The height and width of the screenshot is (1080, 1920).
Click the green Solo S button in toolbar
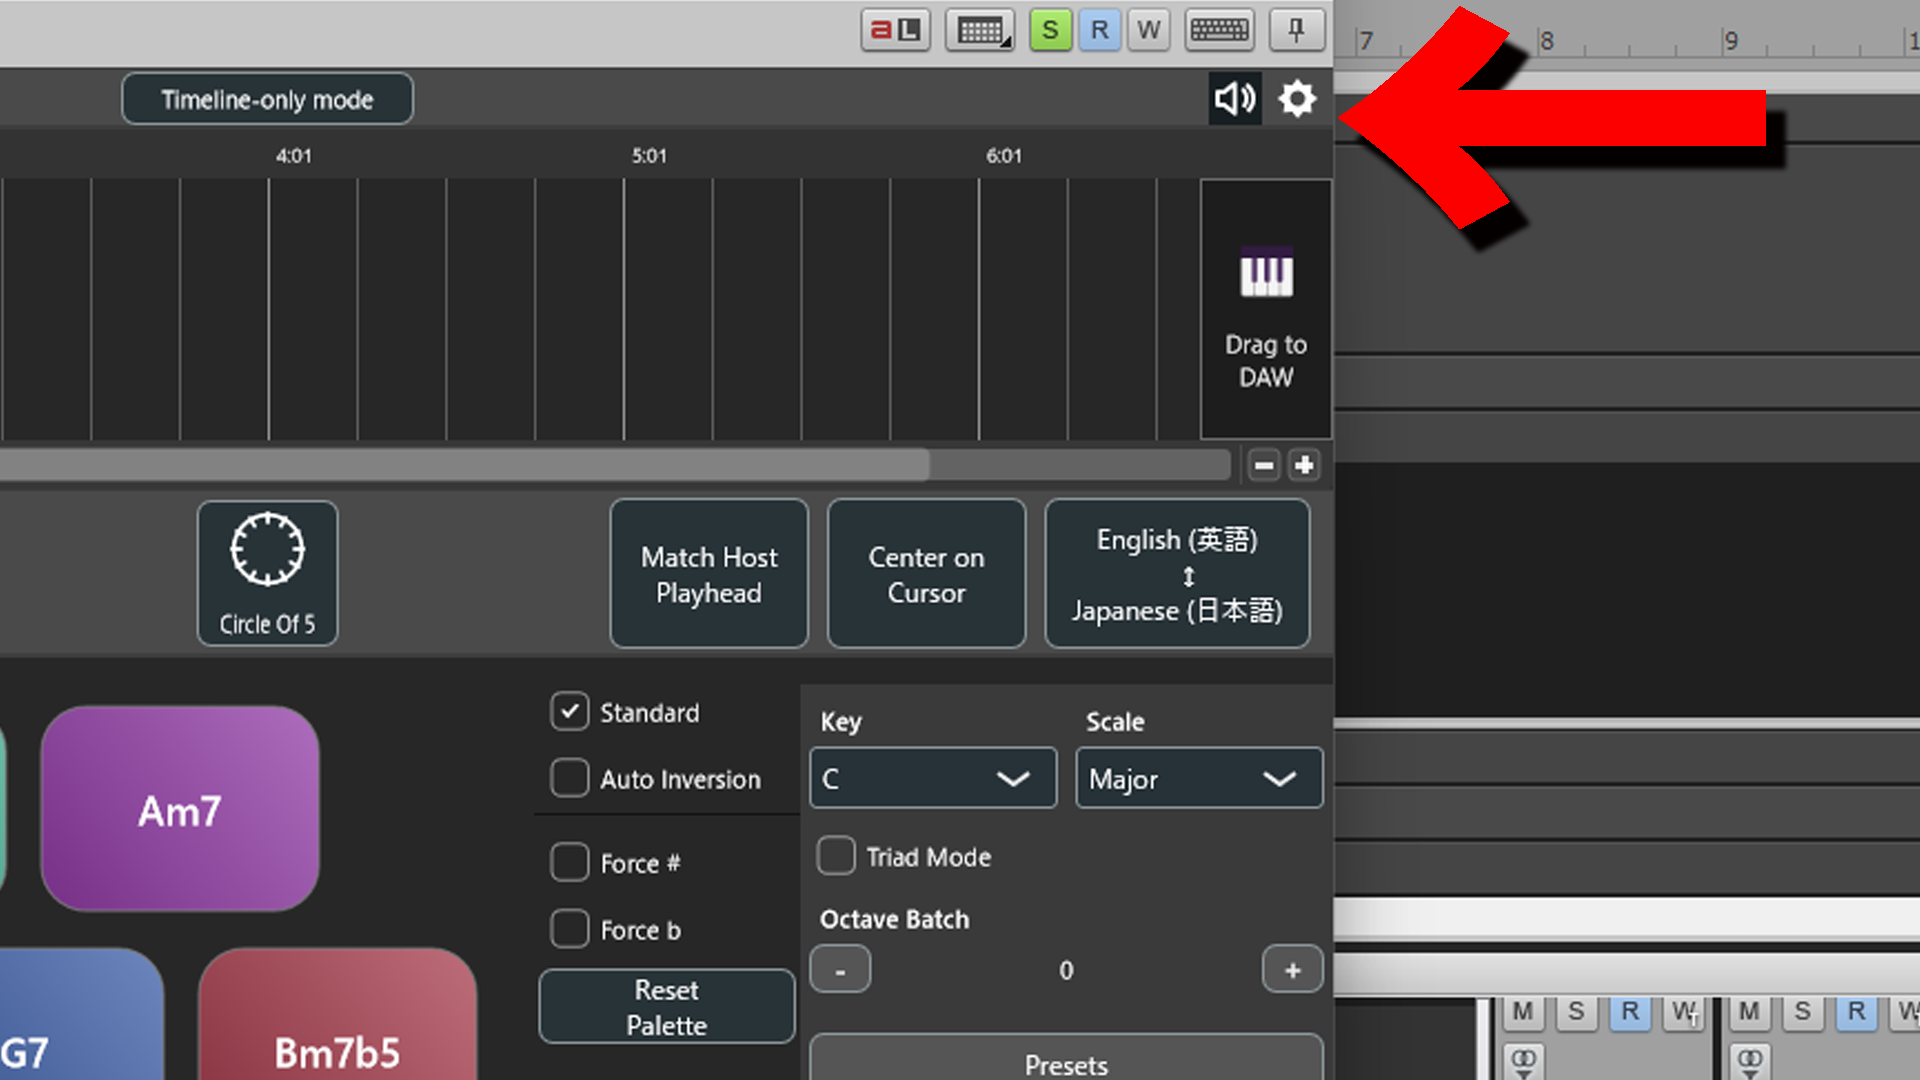(1050, 30)
